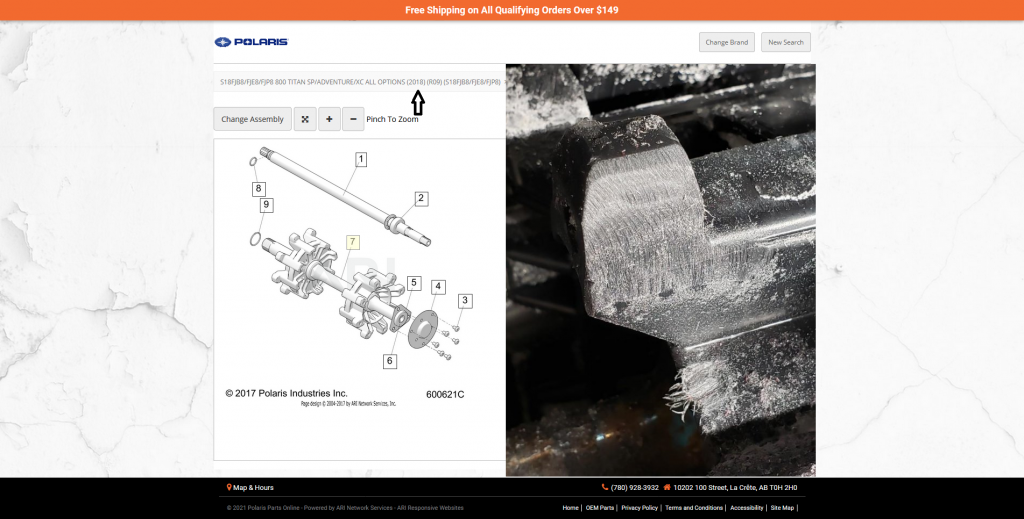Go to Home footer link

[x=570, y=508]
